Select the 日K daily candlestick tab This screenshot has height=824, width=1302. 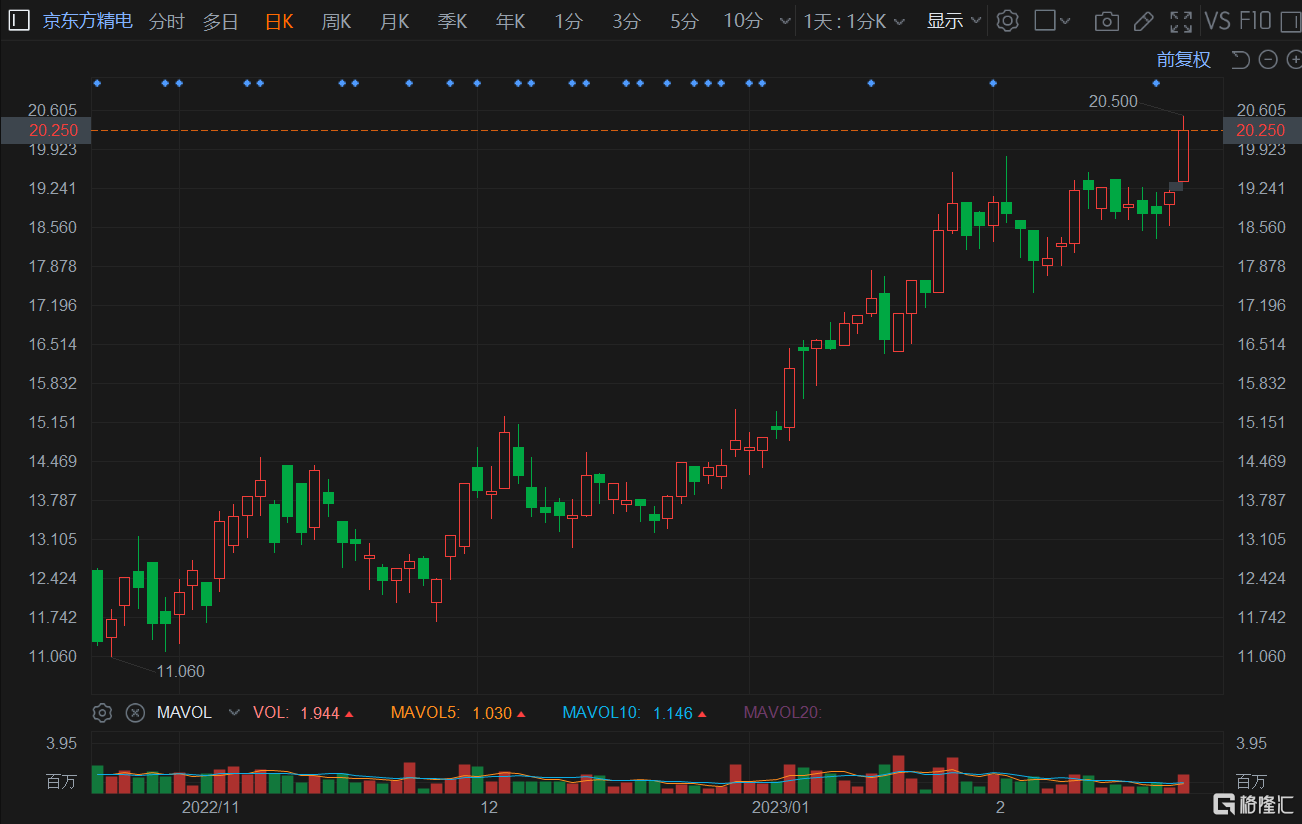279,21
